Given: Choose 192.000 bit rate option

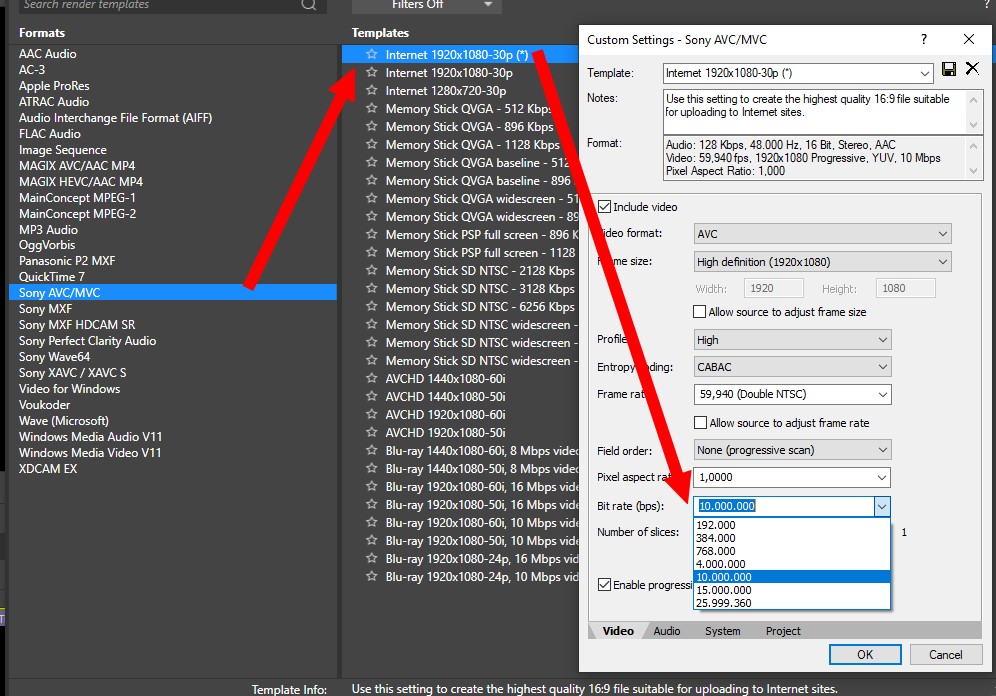Looking at the screenshot, I should [791, 525].
